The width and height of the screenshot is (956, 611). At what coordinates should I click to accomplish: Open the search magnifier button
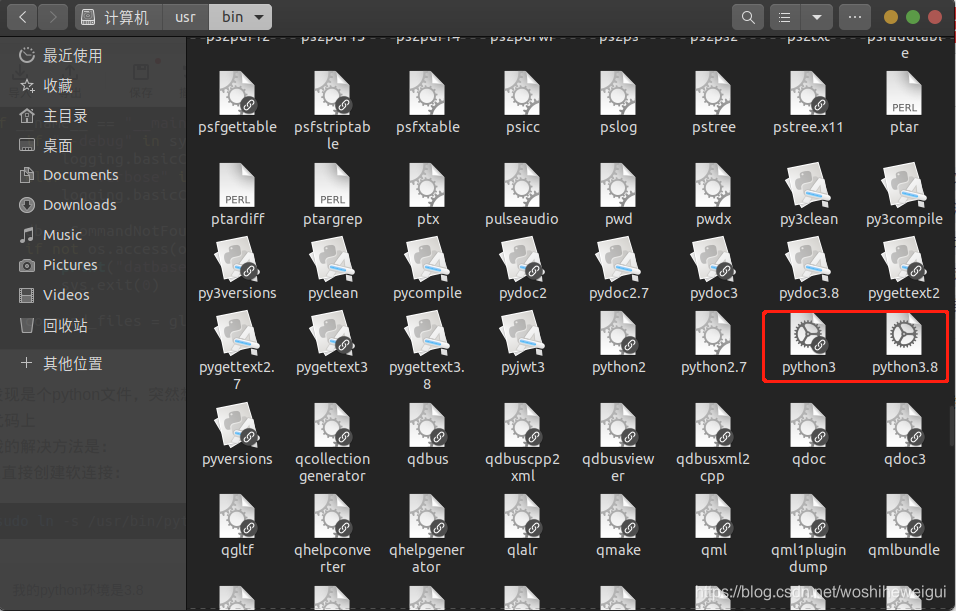coord(748,17)
